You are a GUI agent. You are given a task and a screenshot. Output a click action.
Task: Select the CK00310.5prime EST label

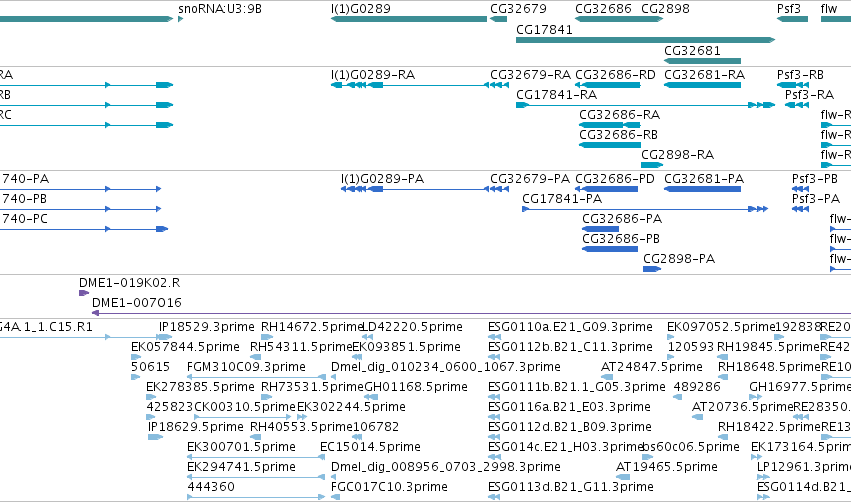pyautogui.click(x=245, y=407)
